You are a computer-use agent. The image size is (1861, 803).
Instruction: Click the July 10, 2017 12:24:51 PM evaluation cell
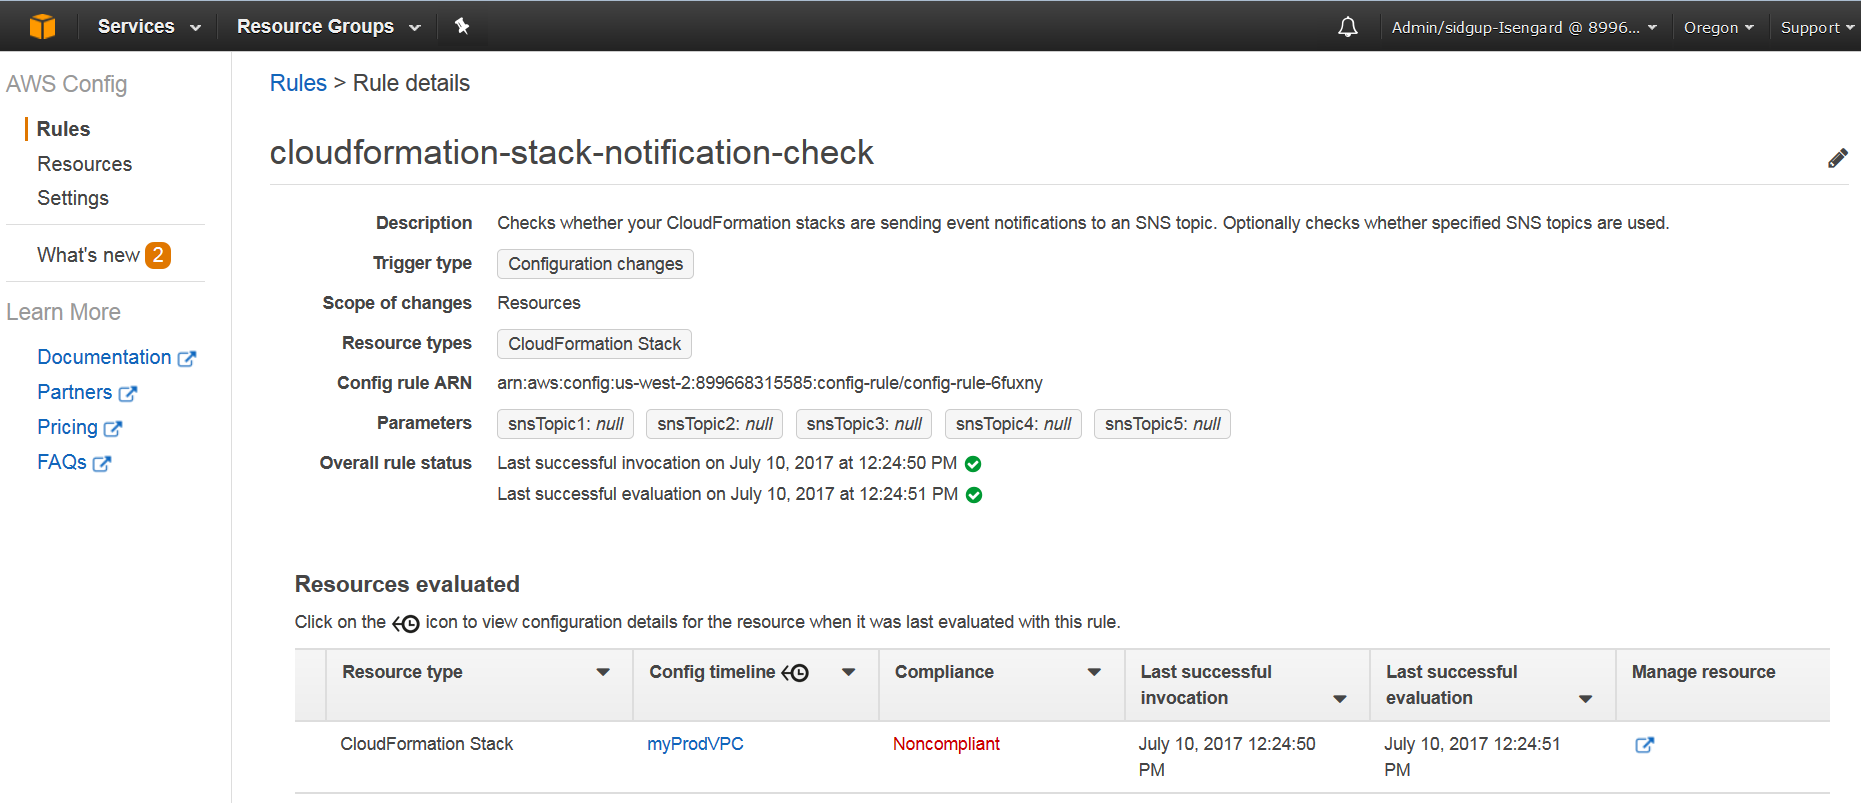(1472, 757)
